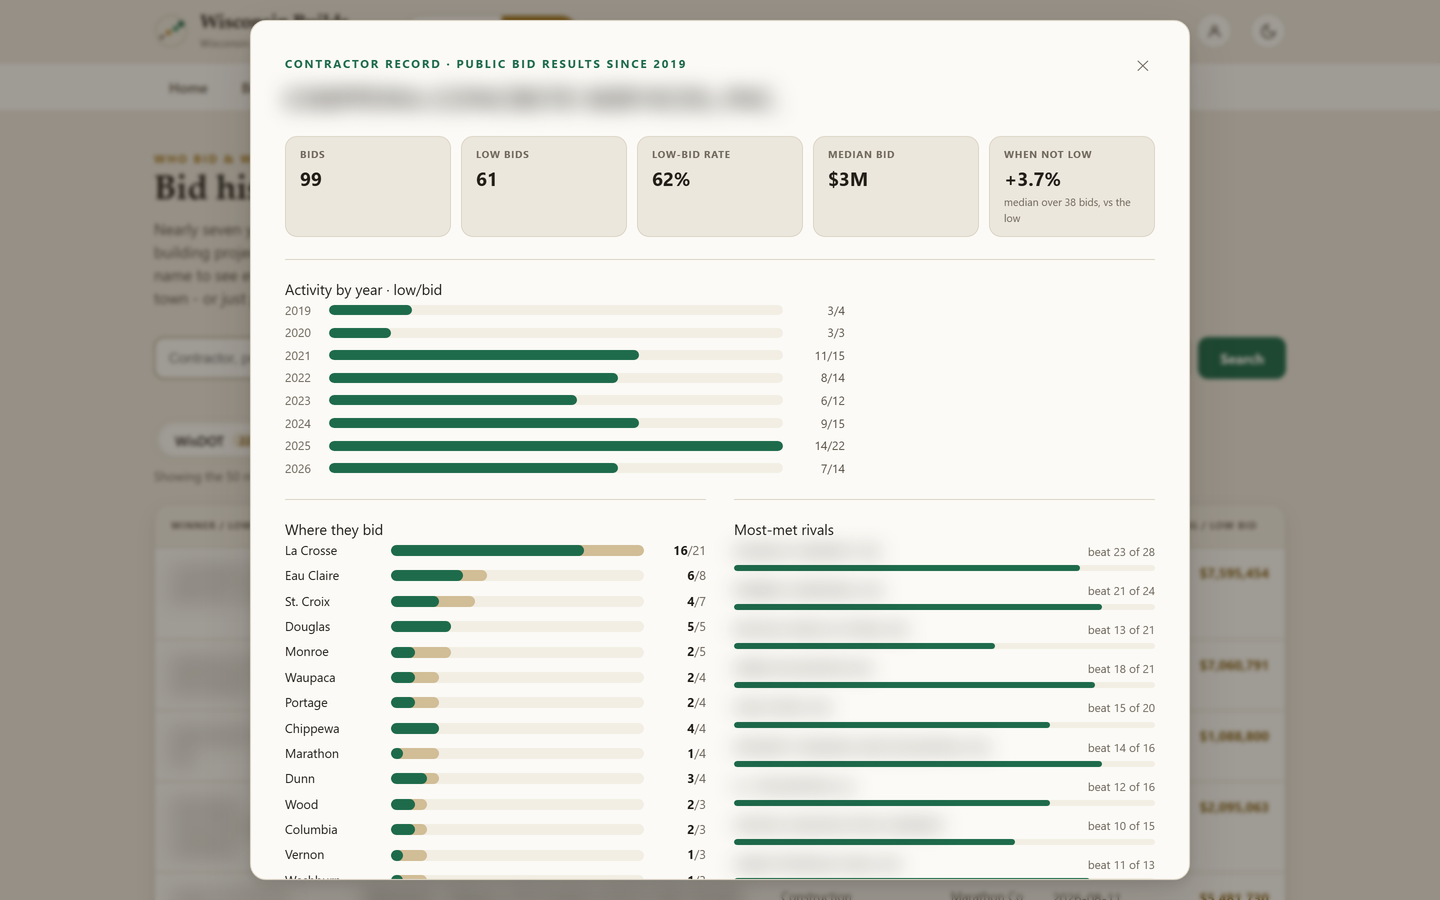Focus the contractor search field behind the dialog

[x=204, y=358]
